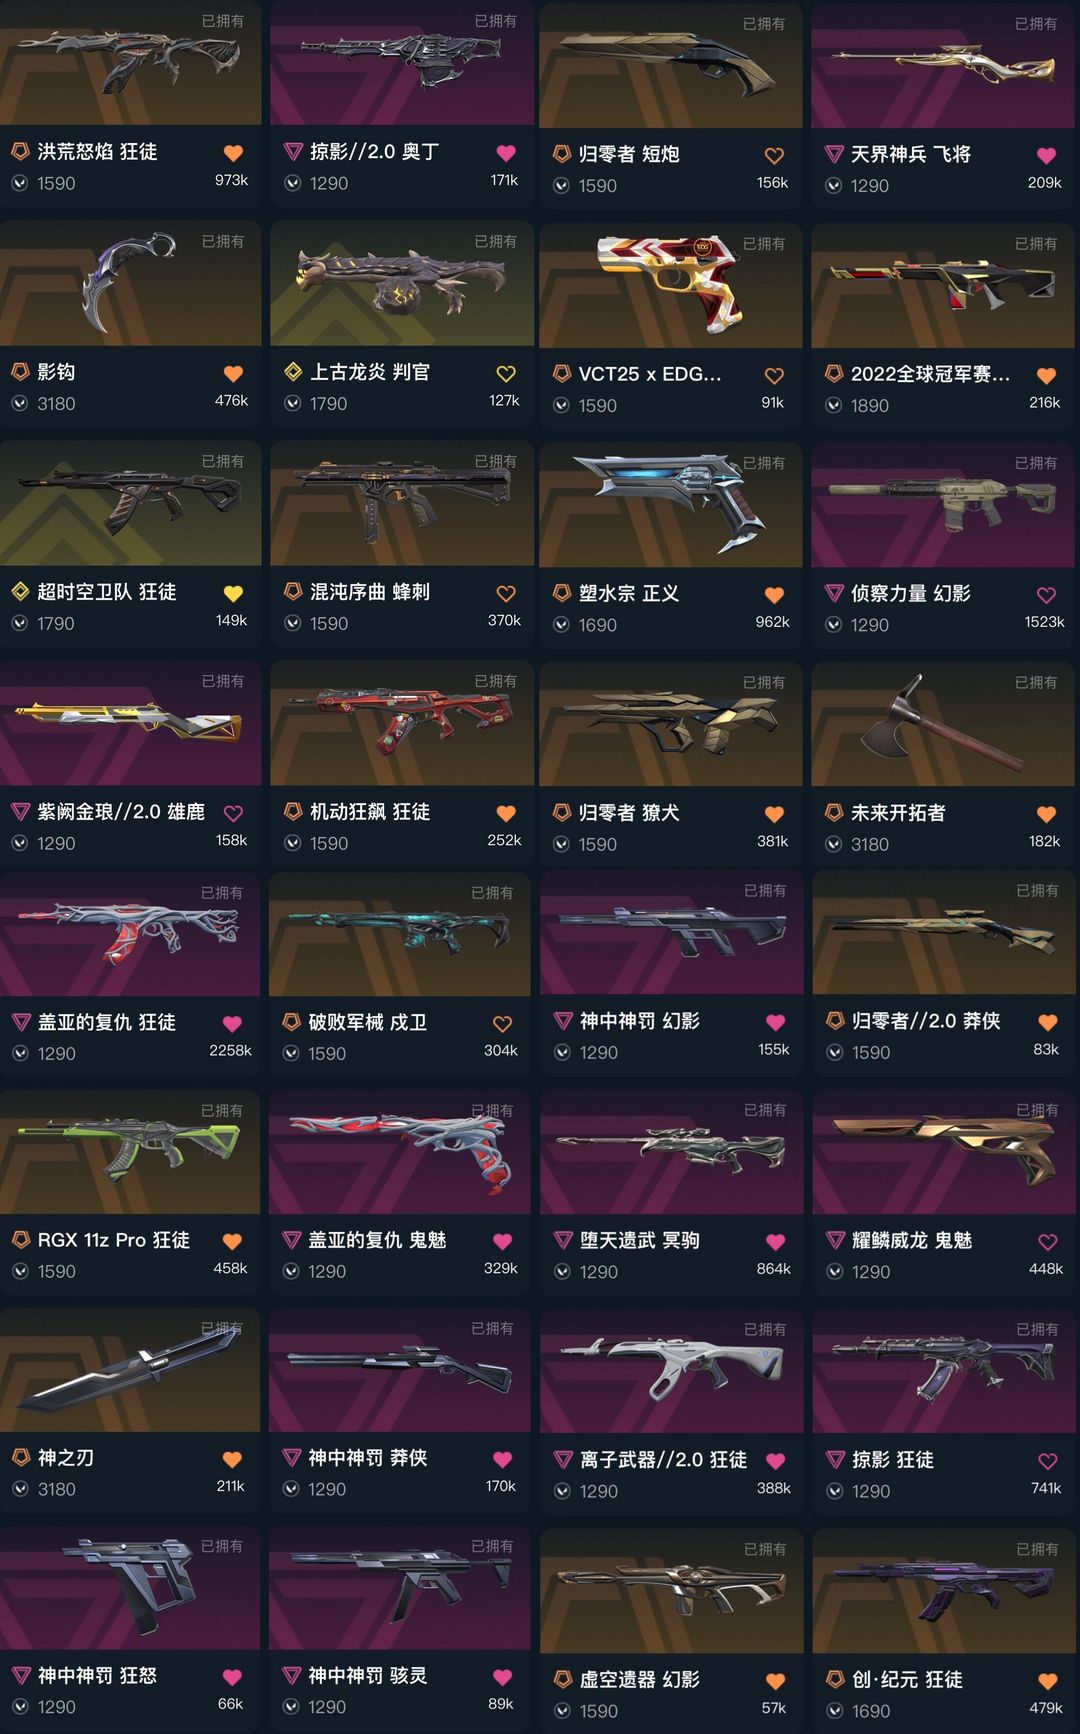Select the RGX 11z Pro 狂徒 title

point(114,1240)
